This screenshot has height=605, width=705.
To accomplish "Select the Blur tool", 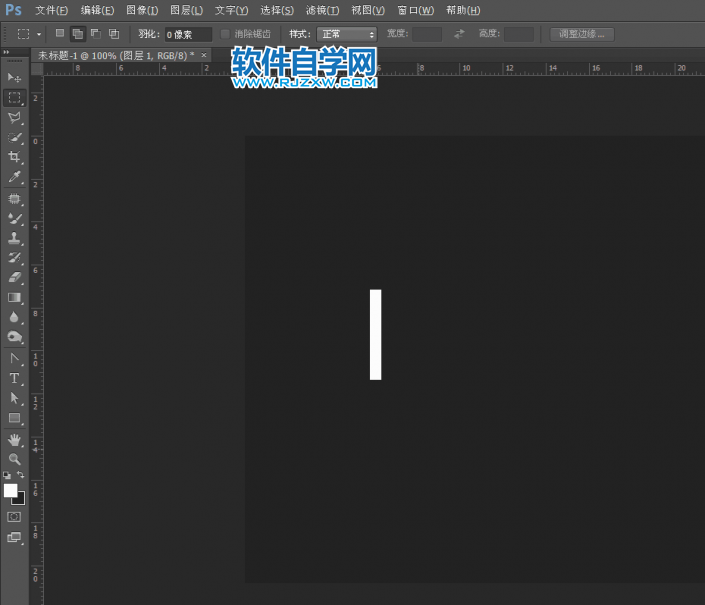I will click(x=14, y=317).
